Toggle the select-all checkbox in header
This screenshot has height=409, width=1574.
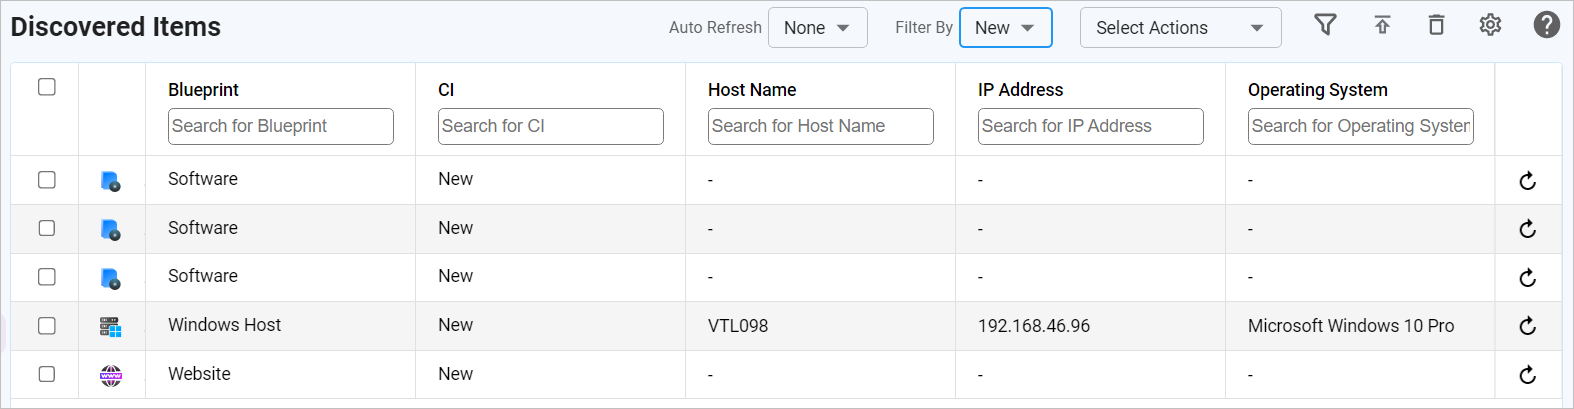[47, 87]
